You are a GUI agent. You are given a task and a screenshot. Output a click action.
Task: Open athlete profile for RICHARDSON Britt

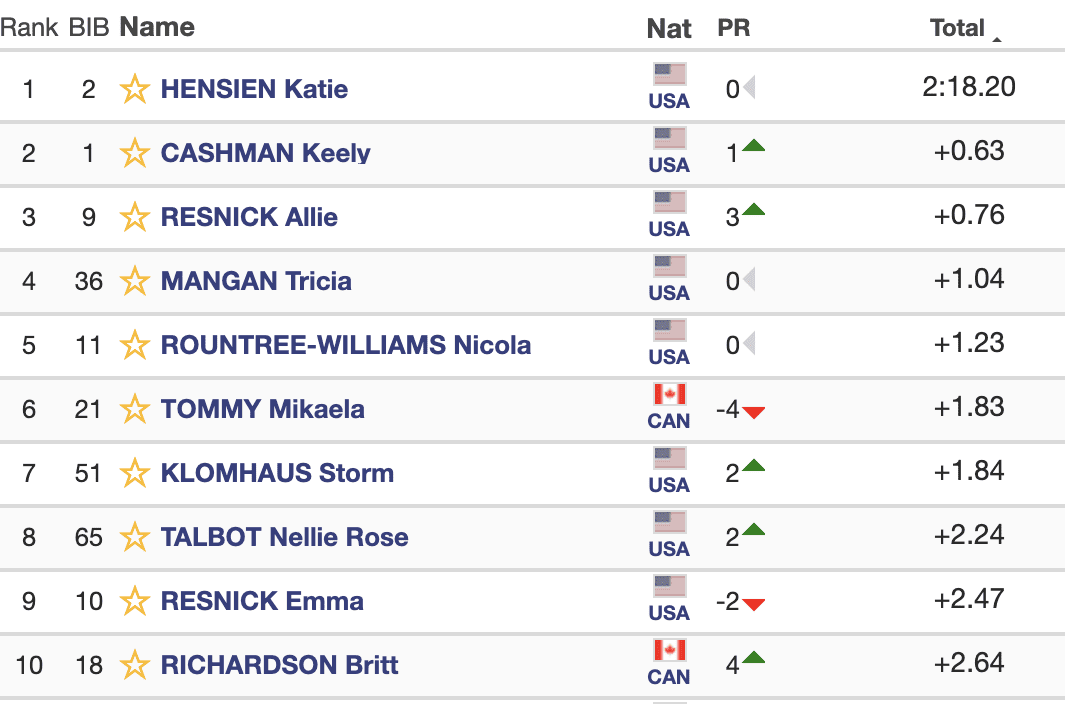click(279, 665)
